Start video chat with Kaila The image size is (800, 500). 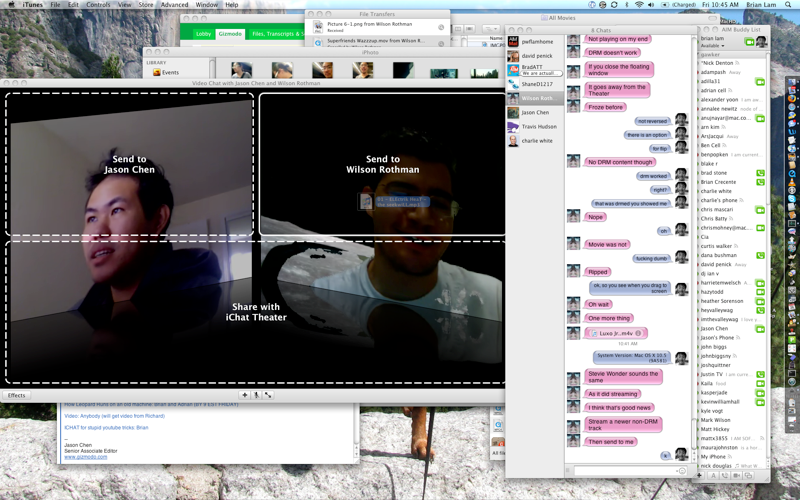click(760, 384)
